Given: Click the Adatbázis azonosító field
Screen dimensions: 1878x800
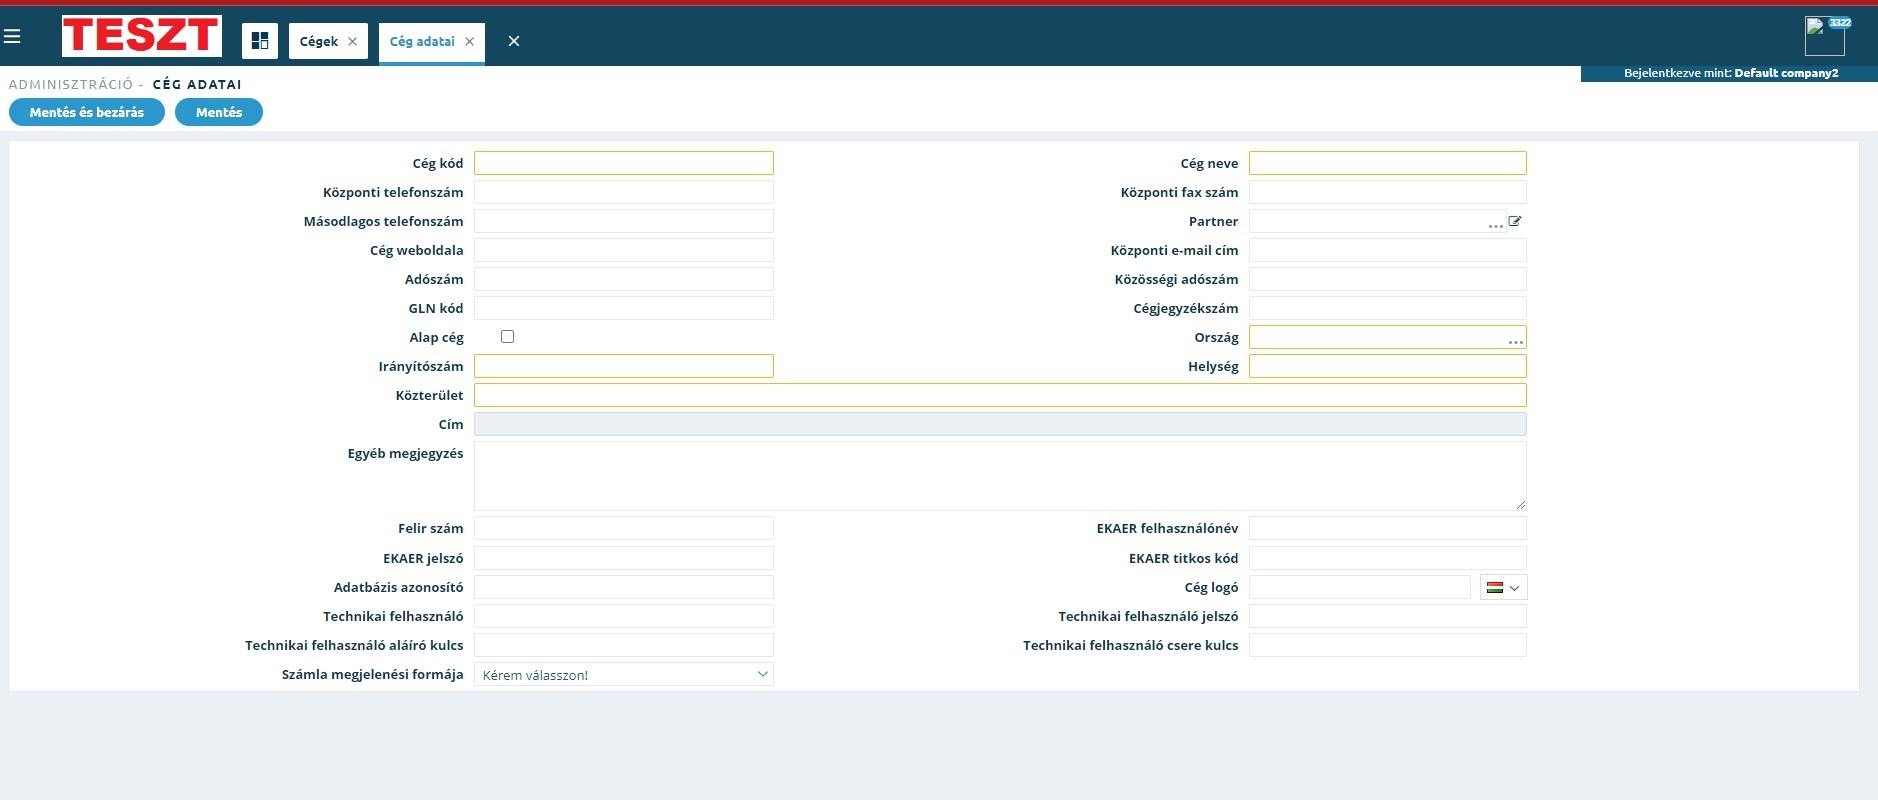Looking at the screenshot, I should [624, 587].
